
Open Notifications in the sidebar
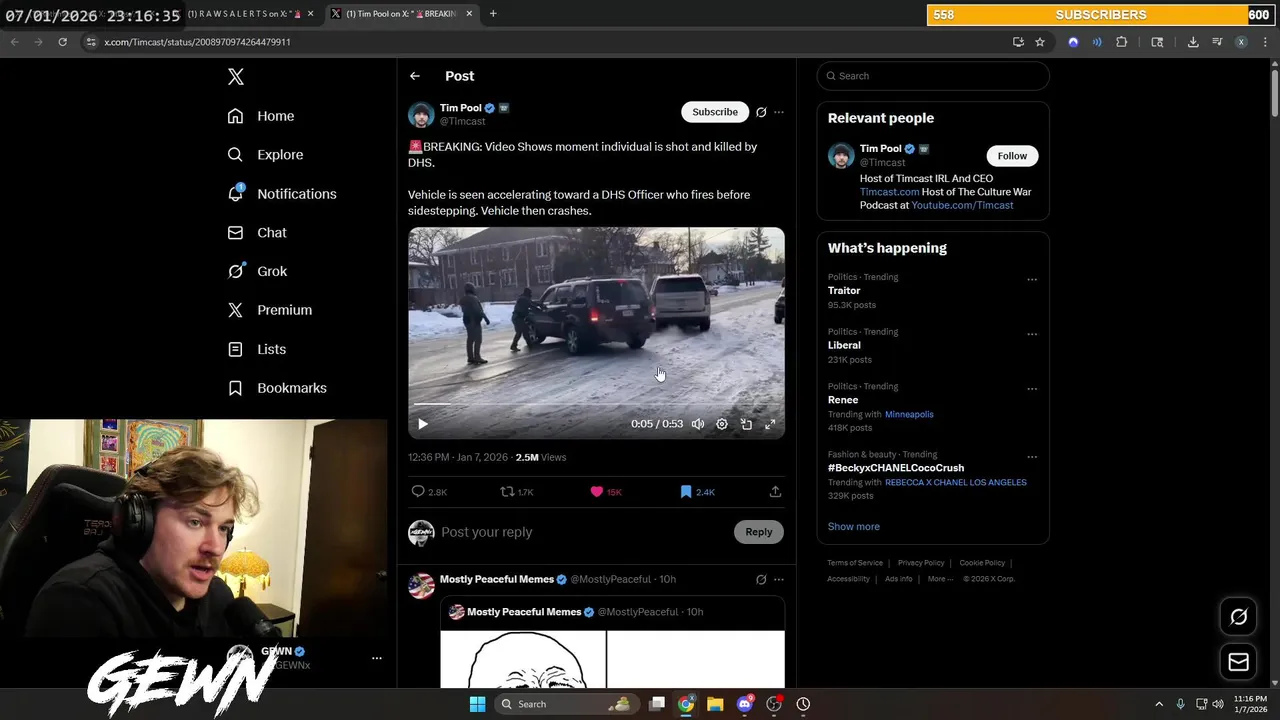[x=282, y=194]
